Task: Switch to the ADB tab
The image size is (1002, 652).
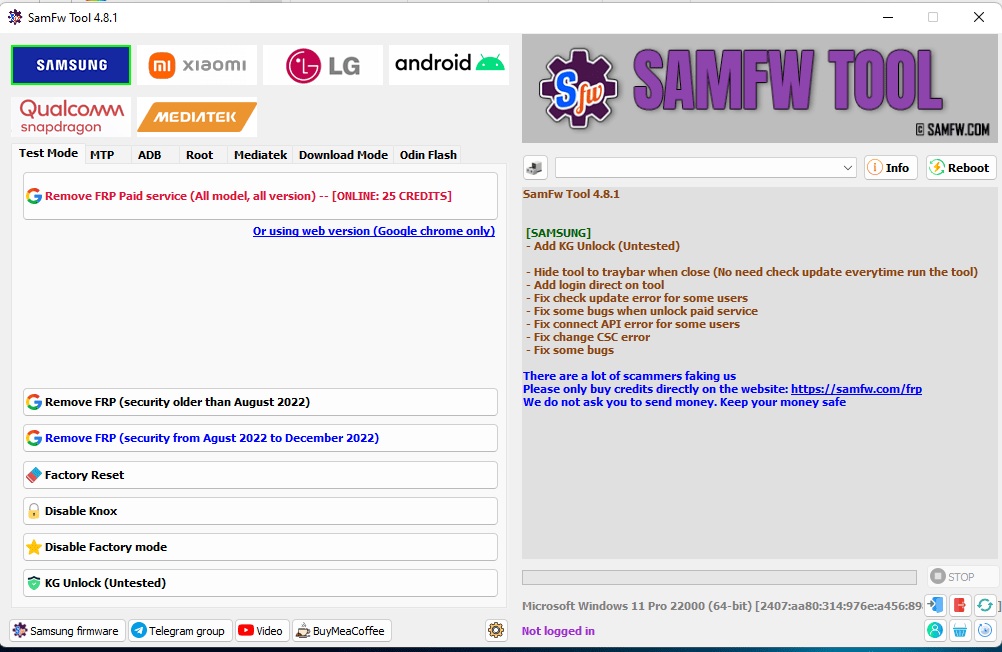Action: coord(151,155)
